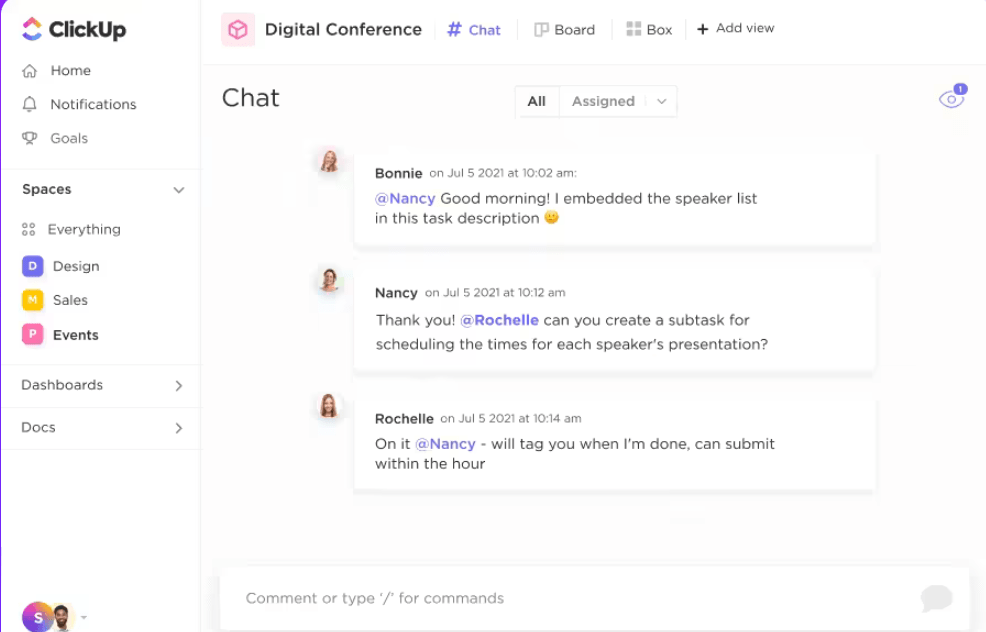Click the user profile photo avatar

tap(62, 618)
